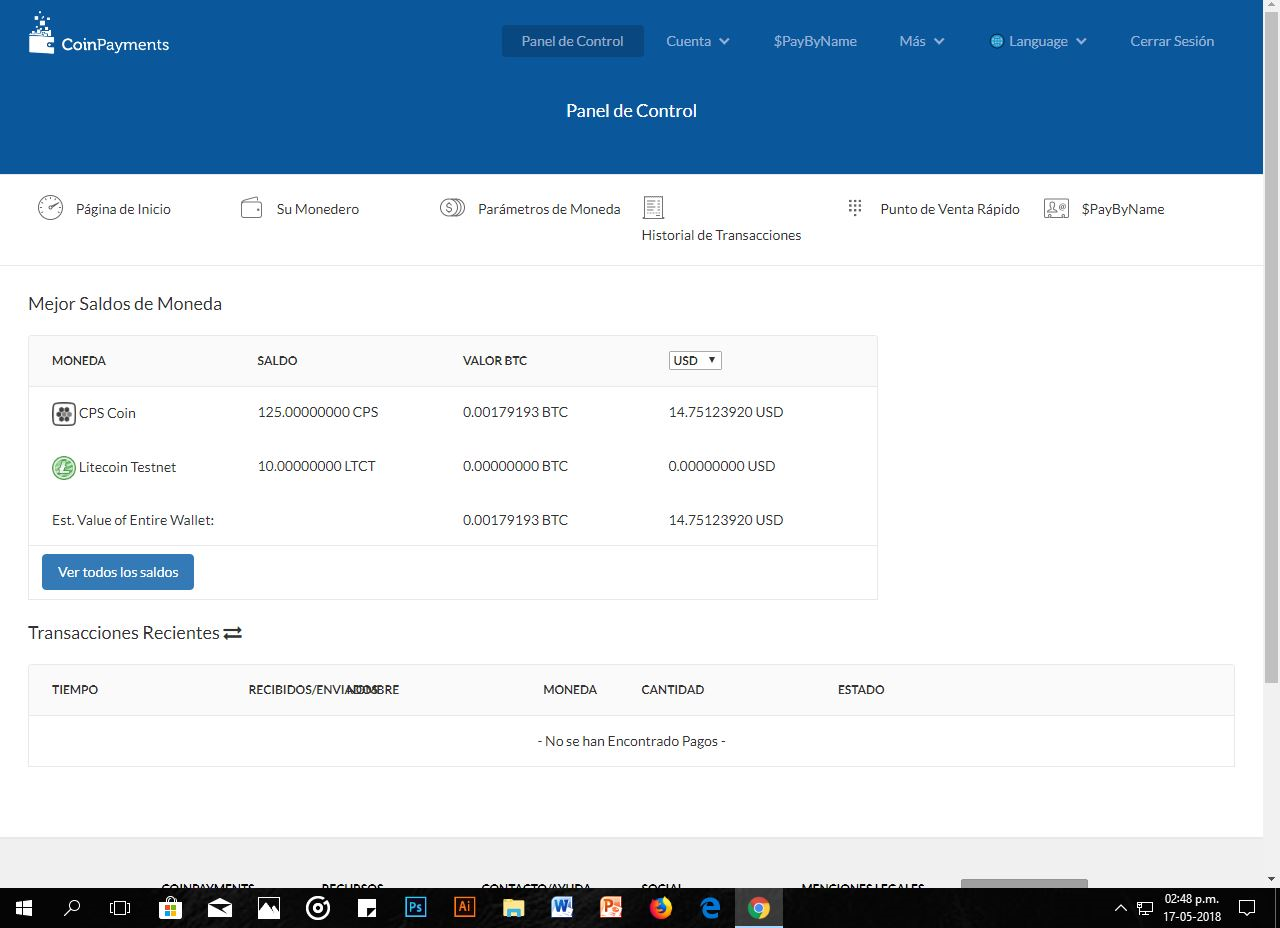This screenshot has width=1280, height=928.
Task: Click the taskbar clock and date
Action: (1192, 908)
